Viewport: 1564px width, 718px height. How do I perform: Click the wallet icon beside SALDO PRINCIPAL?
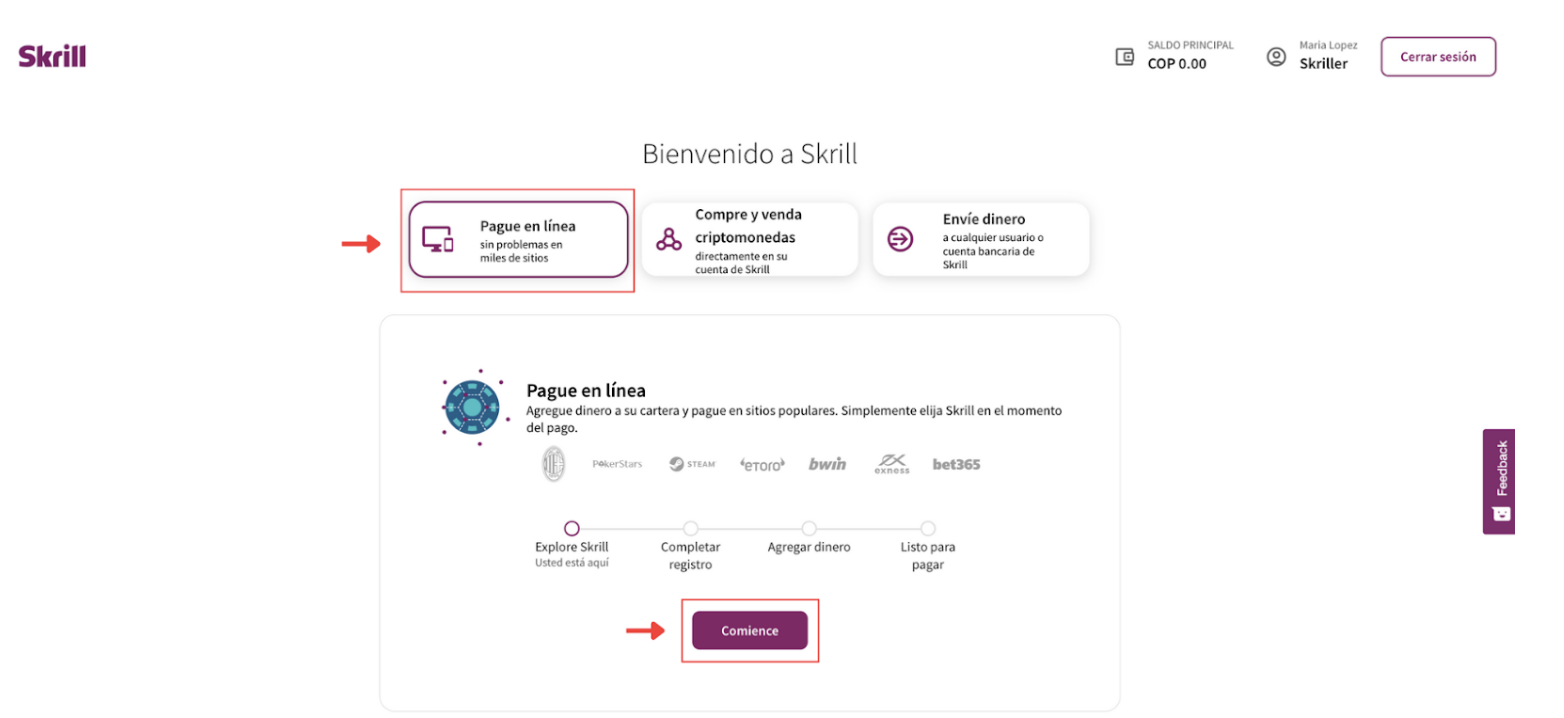click(1124, 56)
